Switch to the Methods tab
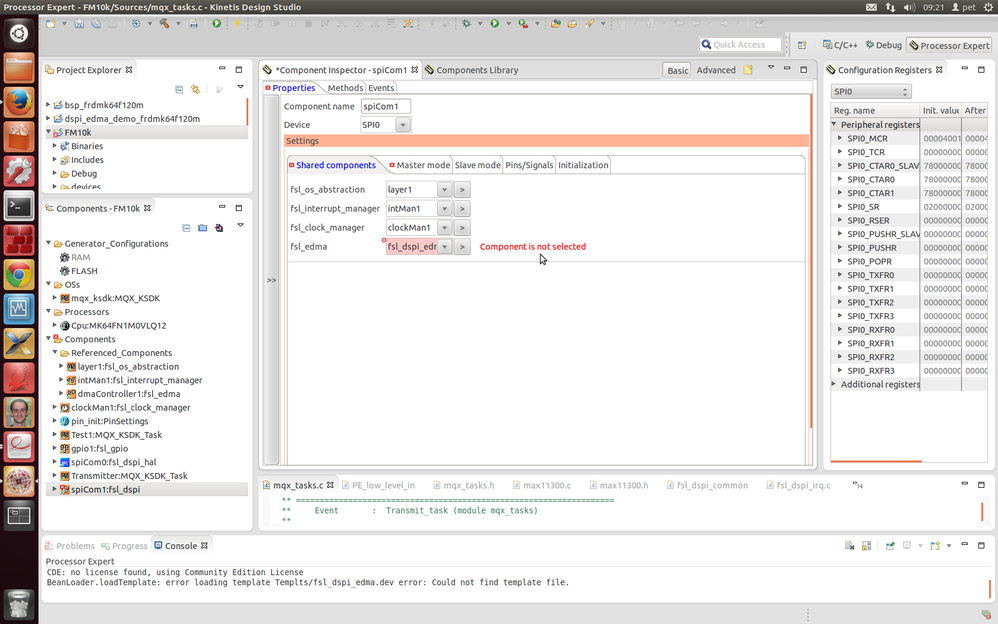Viewport: 998px width, 624px height. (x=345, y=88)
